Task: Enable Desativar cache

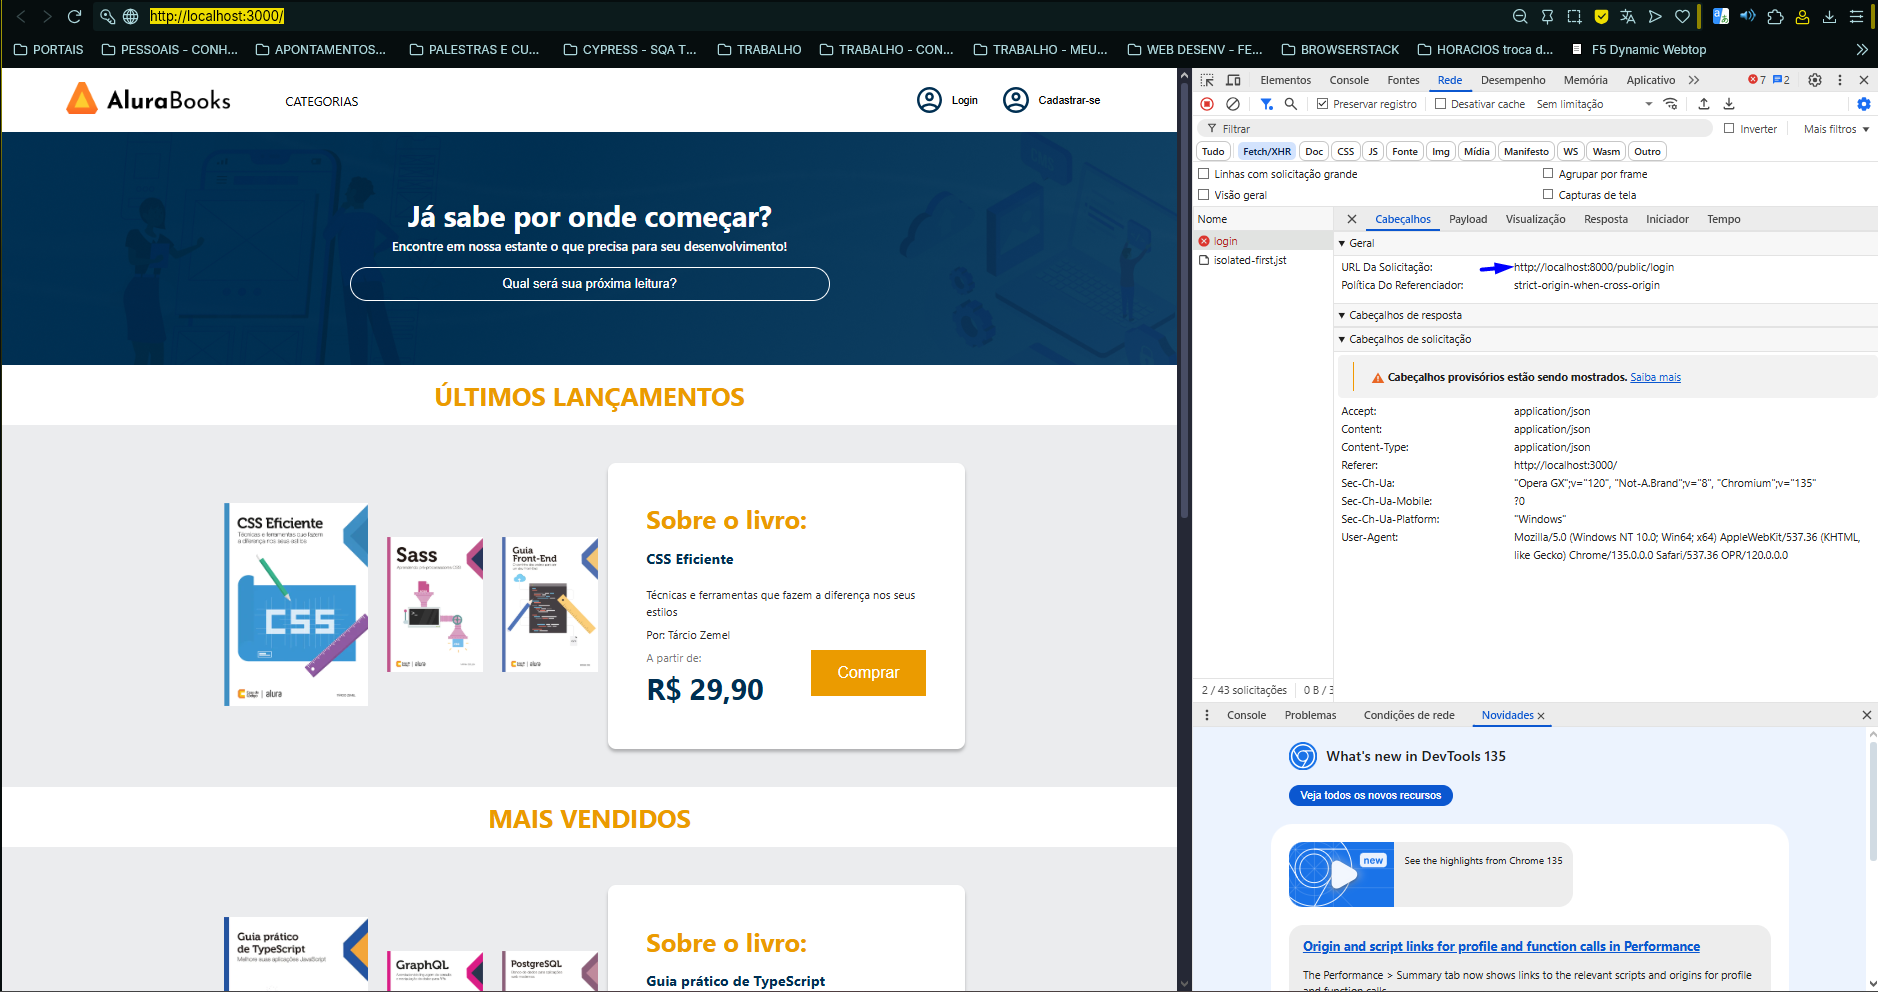Action: (x=1438, y=103)
